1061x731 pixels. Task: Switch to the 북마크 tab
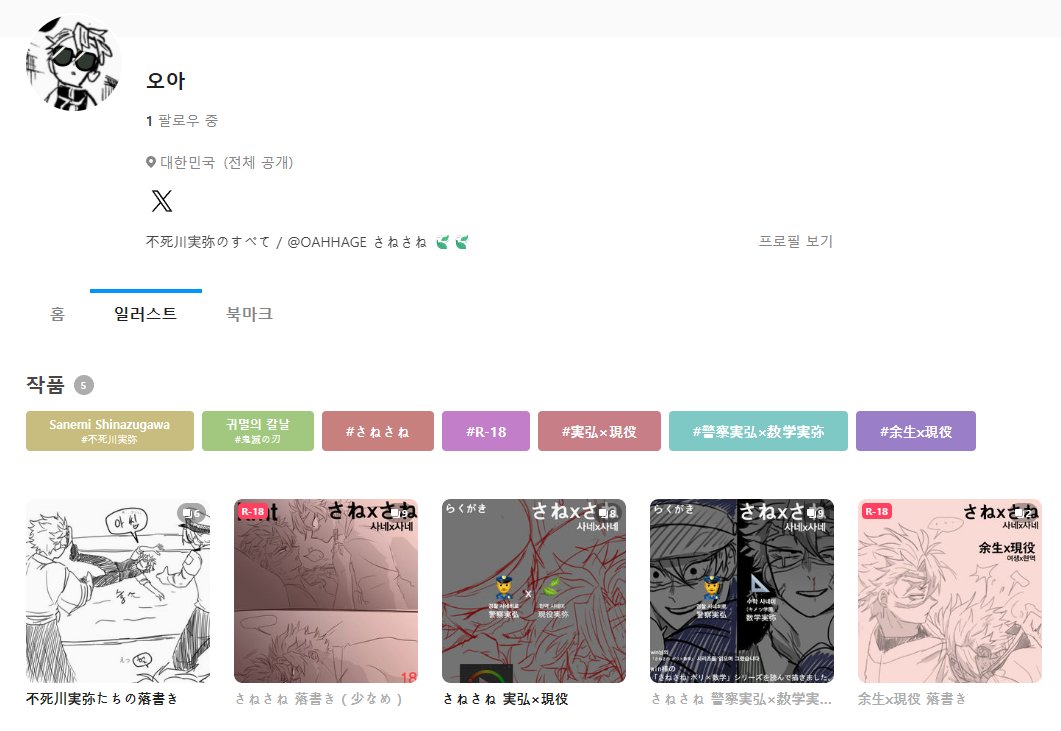pyautogui.click(x=250, y=314)
